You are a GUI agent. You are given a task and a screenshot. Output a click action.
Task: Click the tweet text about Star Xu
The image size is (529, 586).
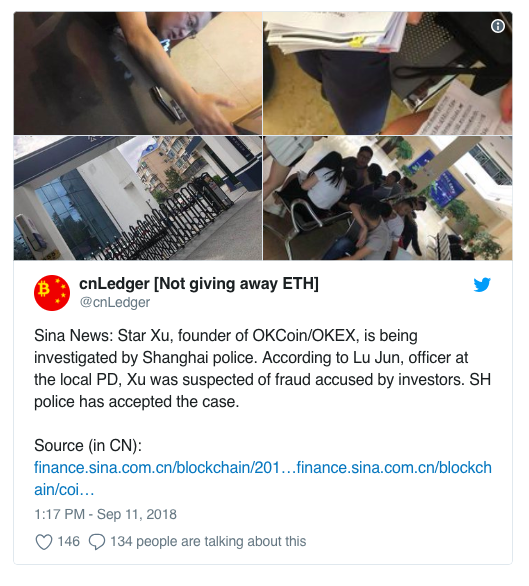(x=262, y=369)
